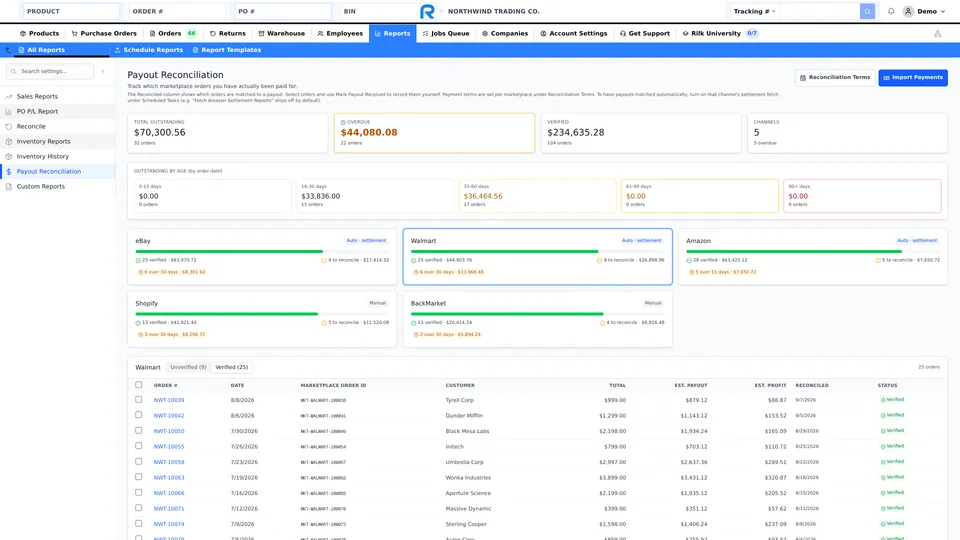Click the Import Payments card icon
The image size is (960, 540).
(x=886, y=78)
